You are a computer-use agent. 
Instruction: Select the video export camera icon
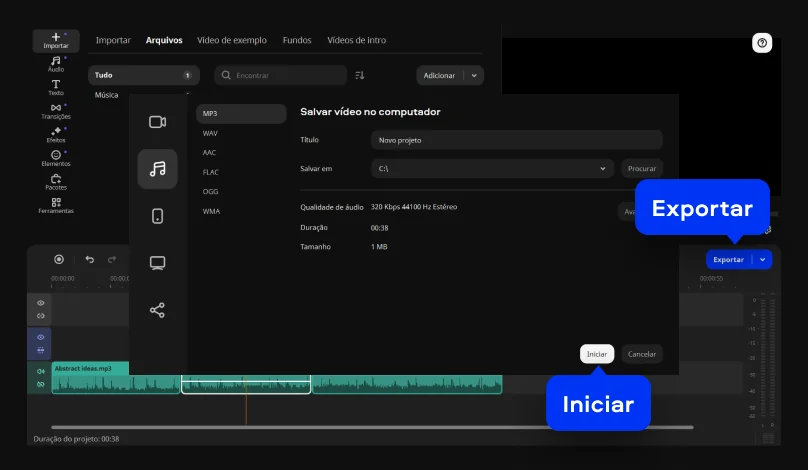click(x=157, y=122)
